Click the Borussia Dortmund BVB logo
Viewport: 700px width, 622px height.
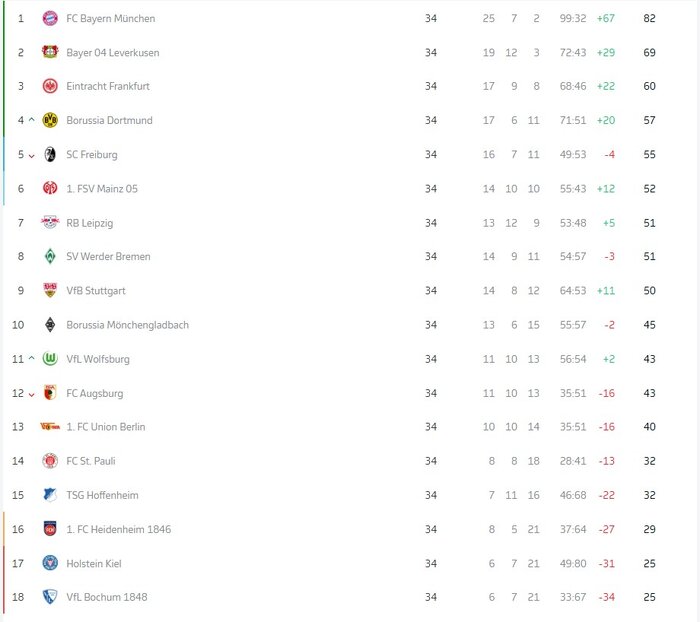[x=50, y=121]
